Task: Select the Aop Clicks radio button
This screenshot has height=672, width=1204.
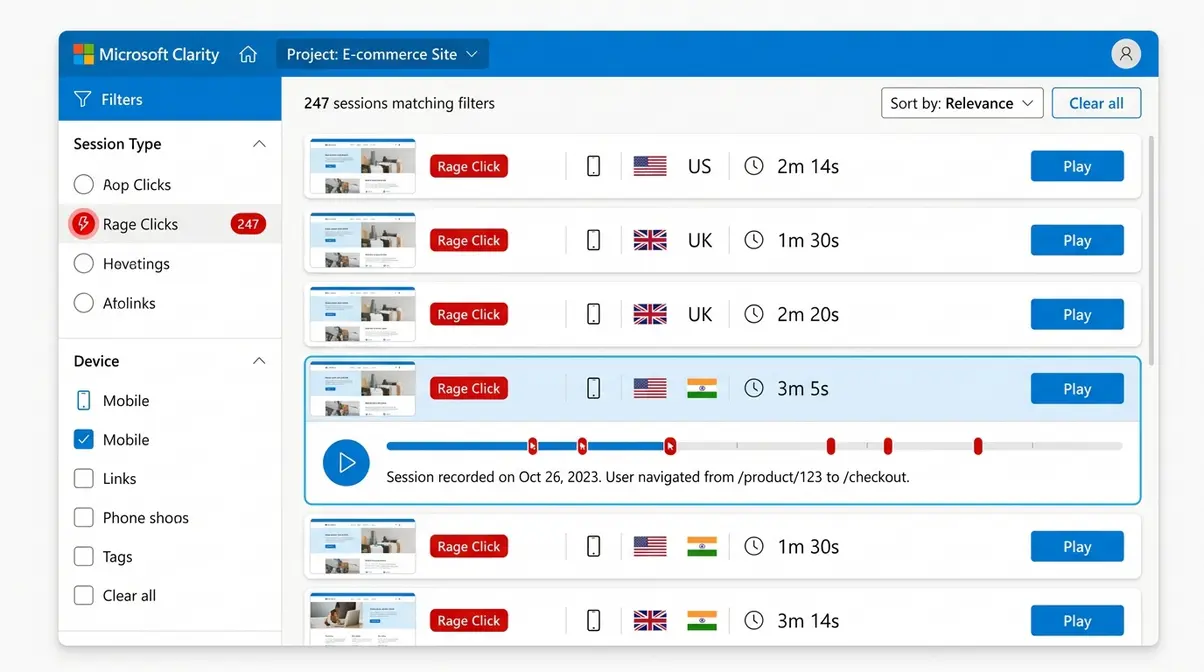Action: (x=84, y=184)
